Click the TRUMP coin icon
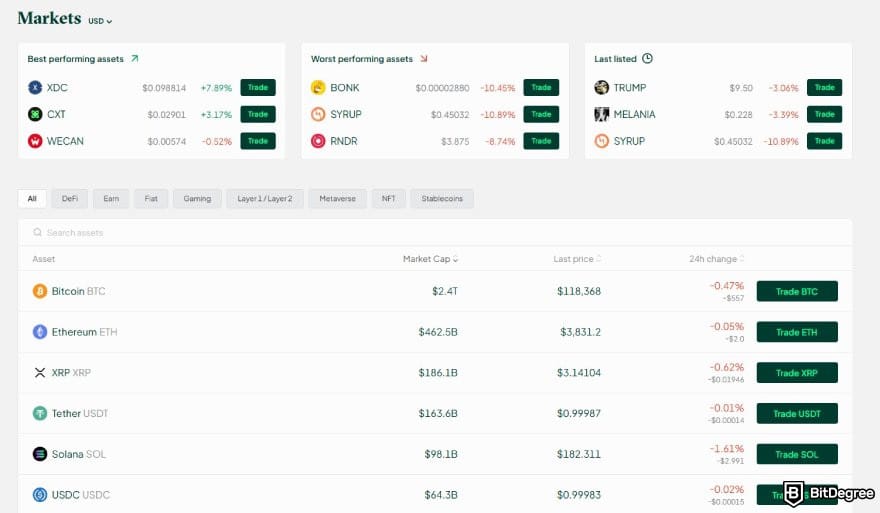880x513 pixels. [602, 88]
